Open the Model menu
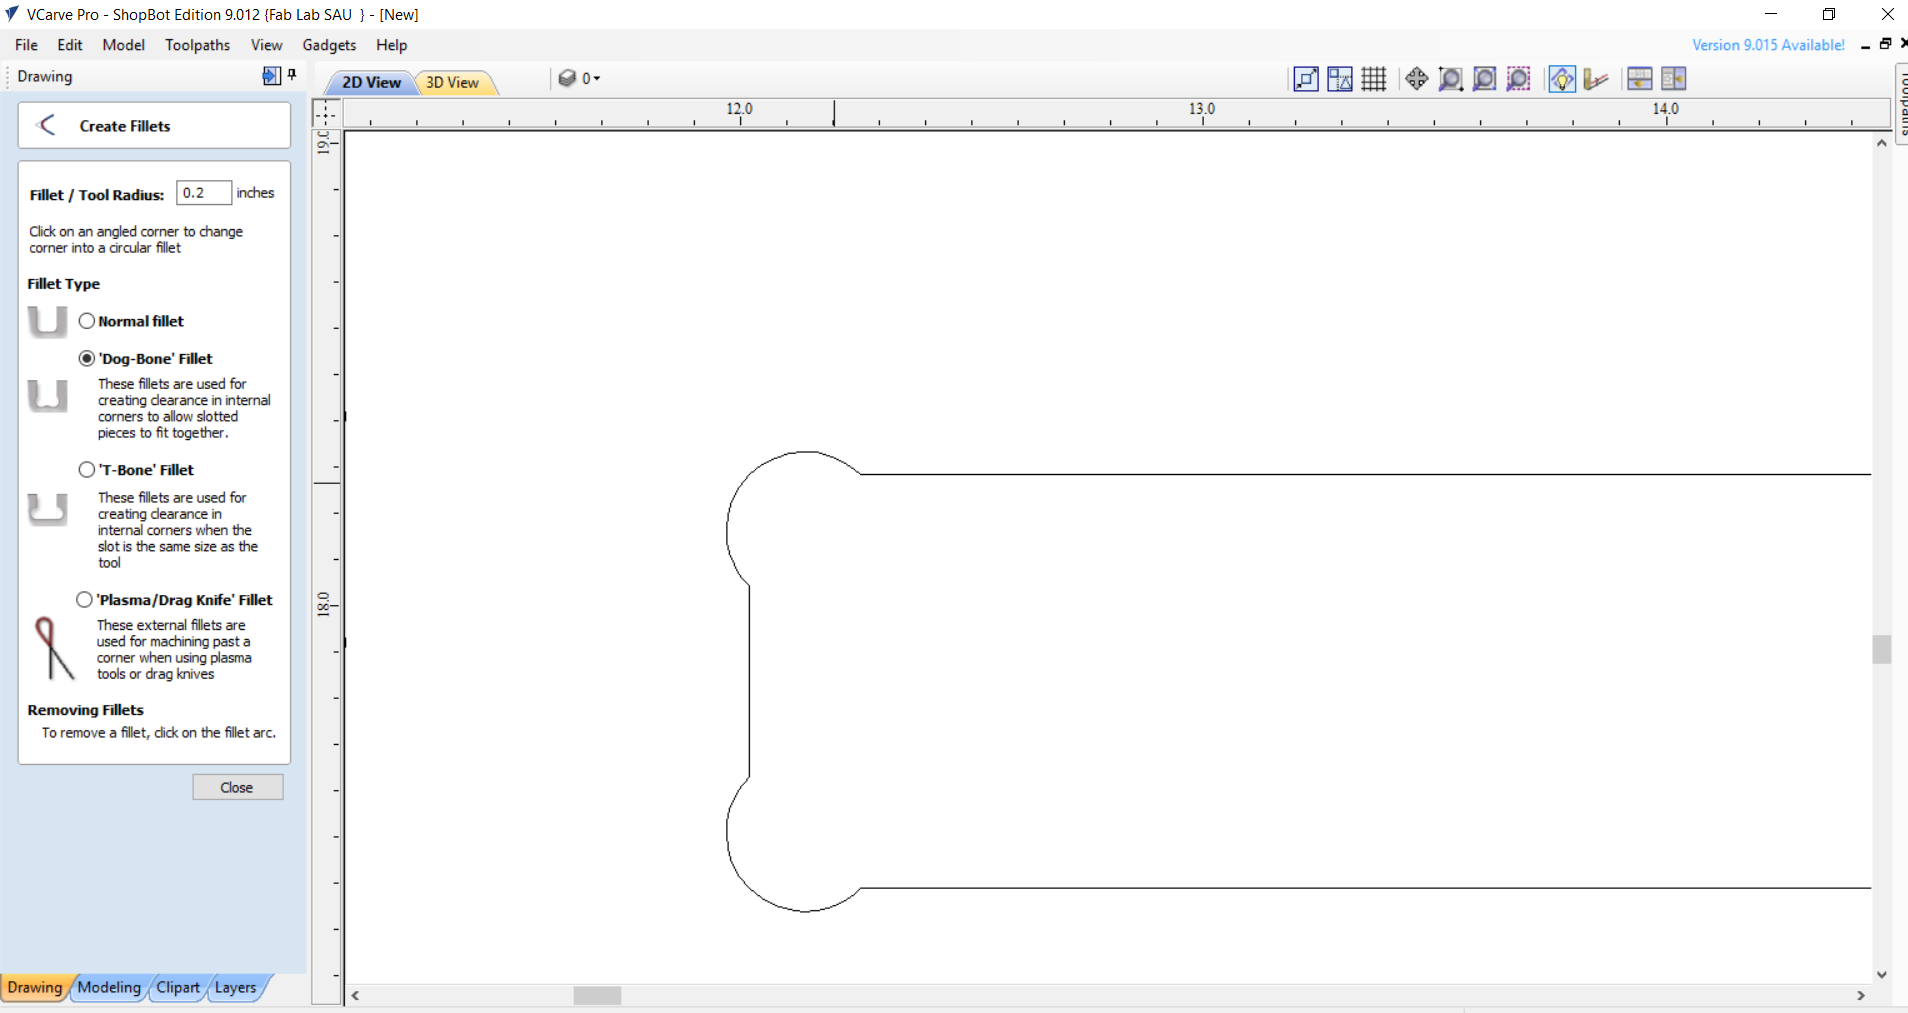The width and height of the screenshot is (1908, 1013). pos(124,45)
